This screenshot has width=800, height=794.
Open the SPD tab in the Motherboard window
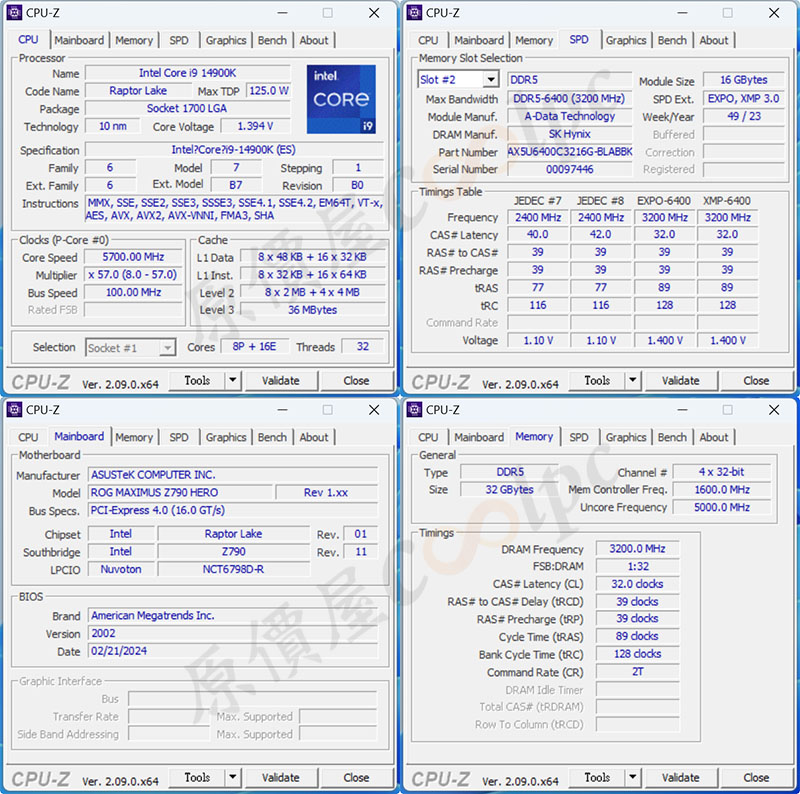[x=179, y=437]
